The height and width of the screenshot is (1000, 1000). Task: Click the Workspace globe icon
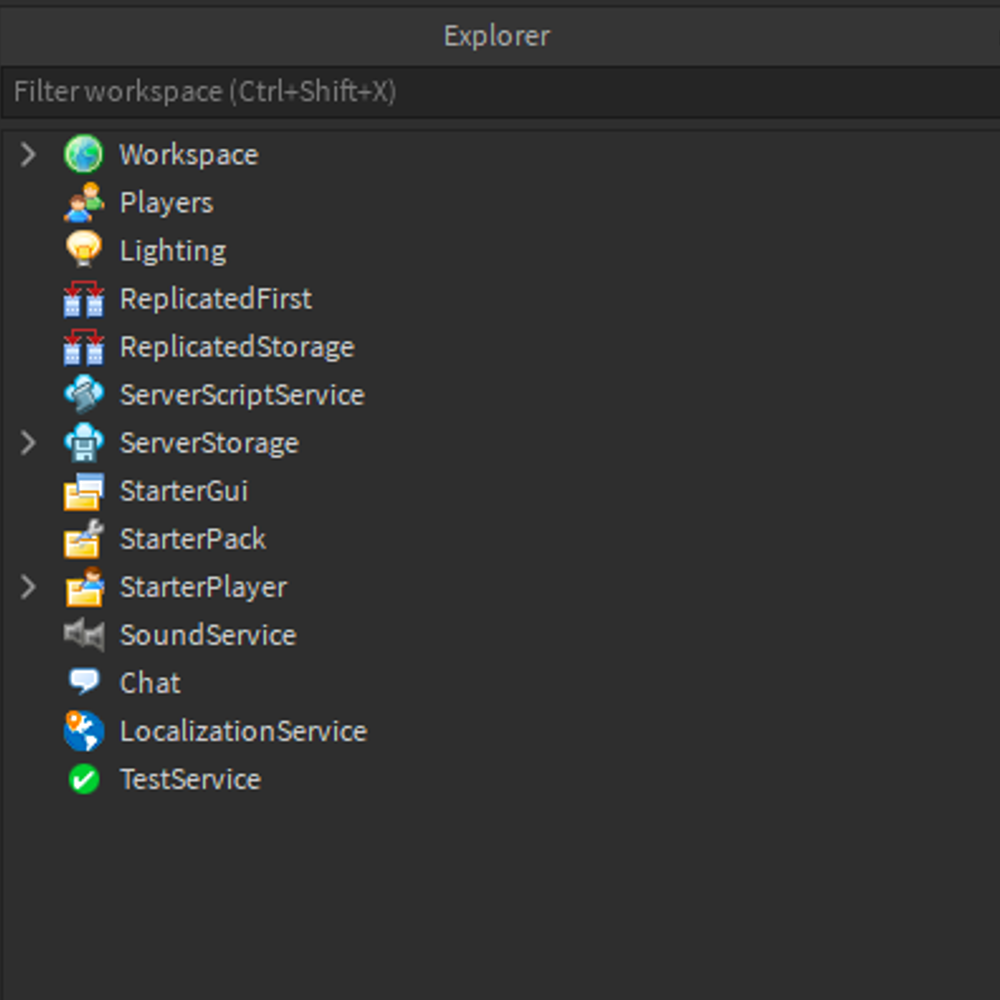click(84, 155)
